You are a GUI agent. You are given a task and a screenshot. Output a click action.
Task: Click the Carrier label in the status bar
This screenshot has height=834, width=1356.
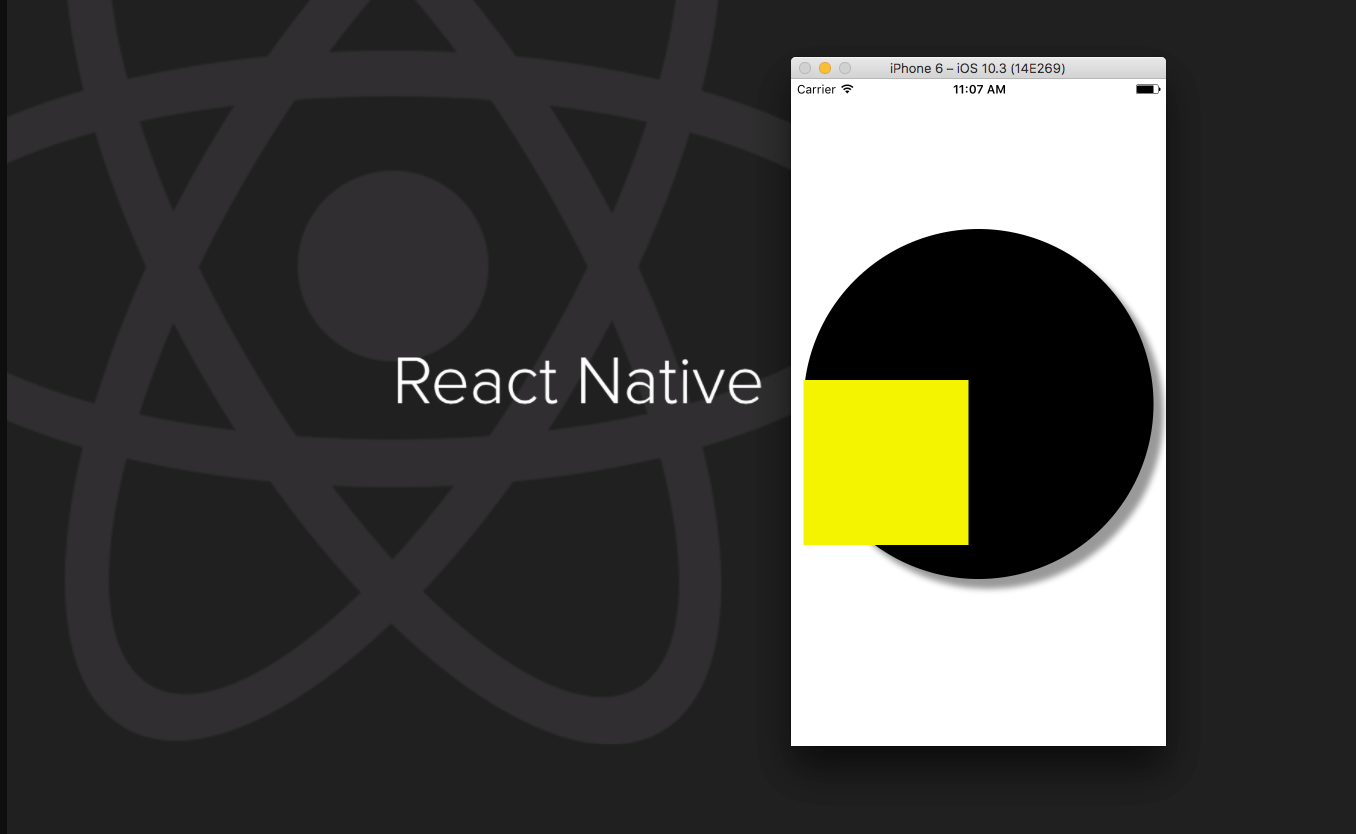click(816, 89)
